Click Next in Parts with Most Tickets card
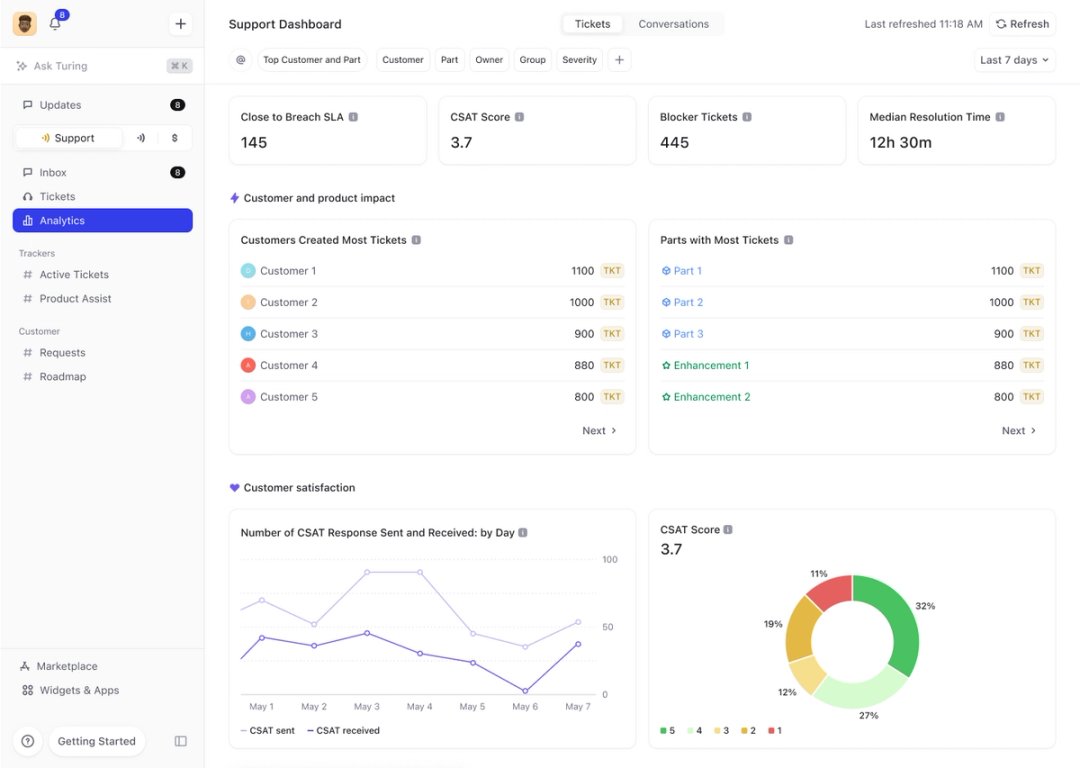Viewport: 1080px width, 768px height. click(1018, 430)
